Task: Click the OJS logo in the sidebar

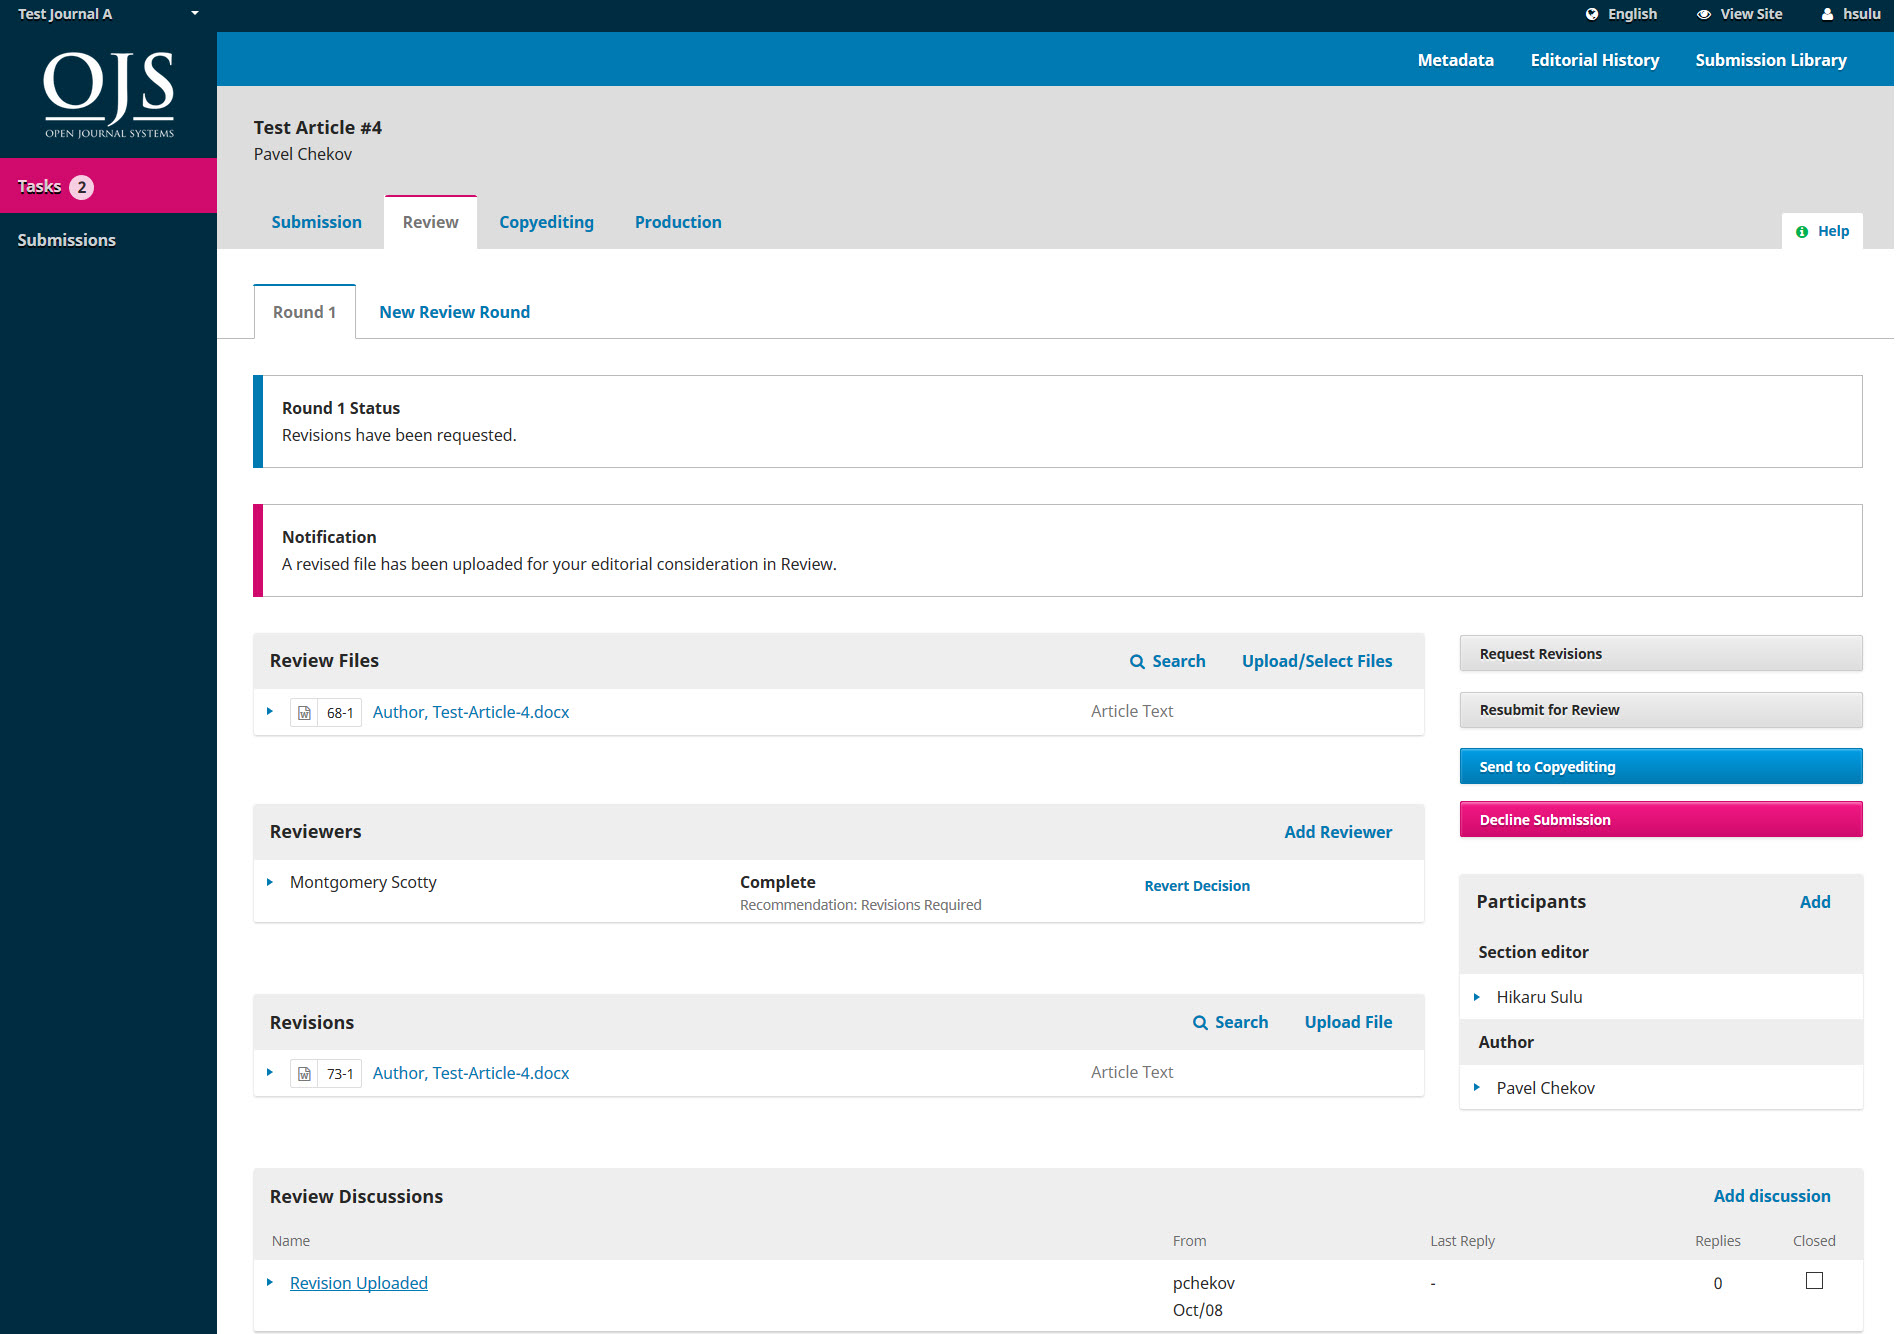Action: pos(108,94)
